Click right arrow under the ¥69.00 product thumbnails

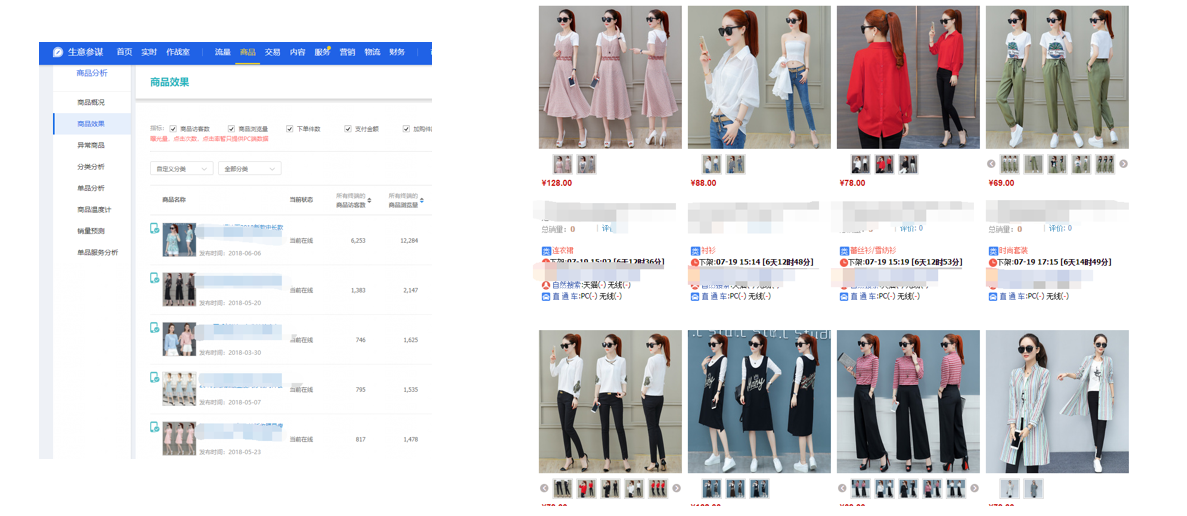(1123, 164)
